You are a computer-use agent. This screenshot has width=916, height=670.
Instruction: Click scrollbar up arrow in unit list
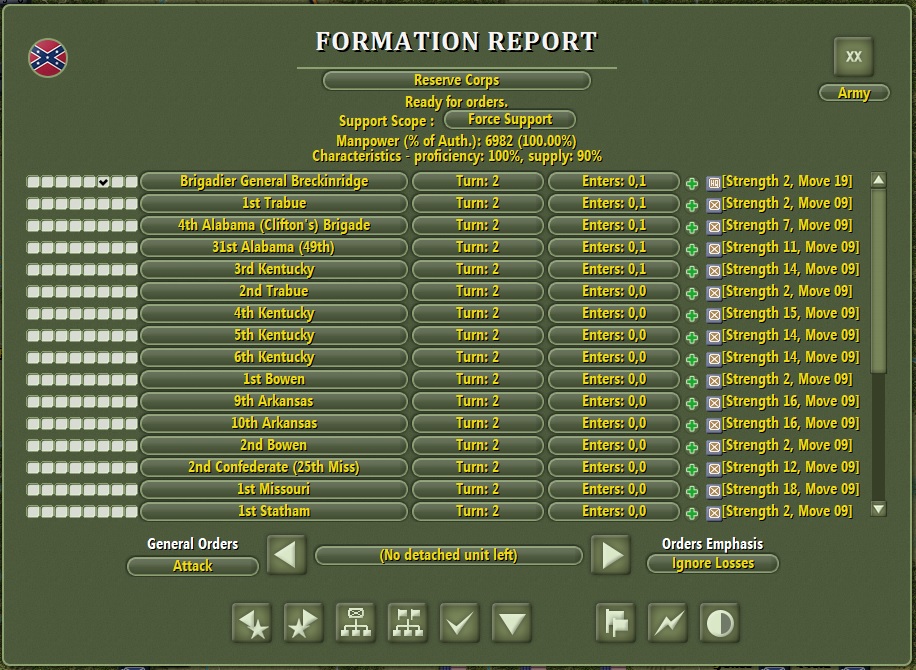point(878,180)
